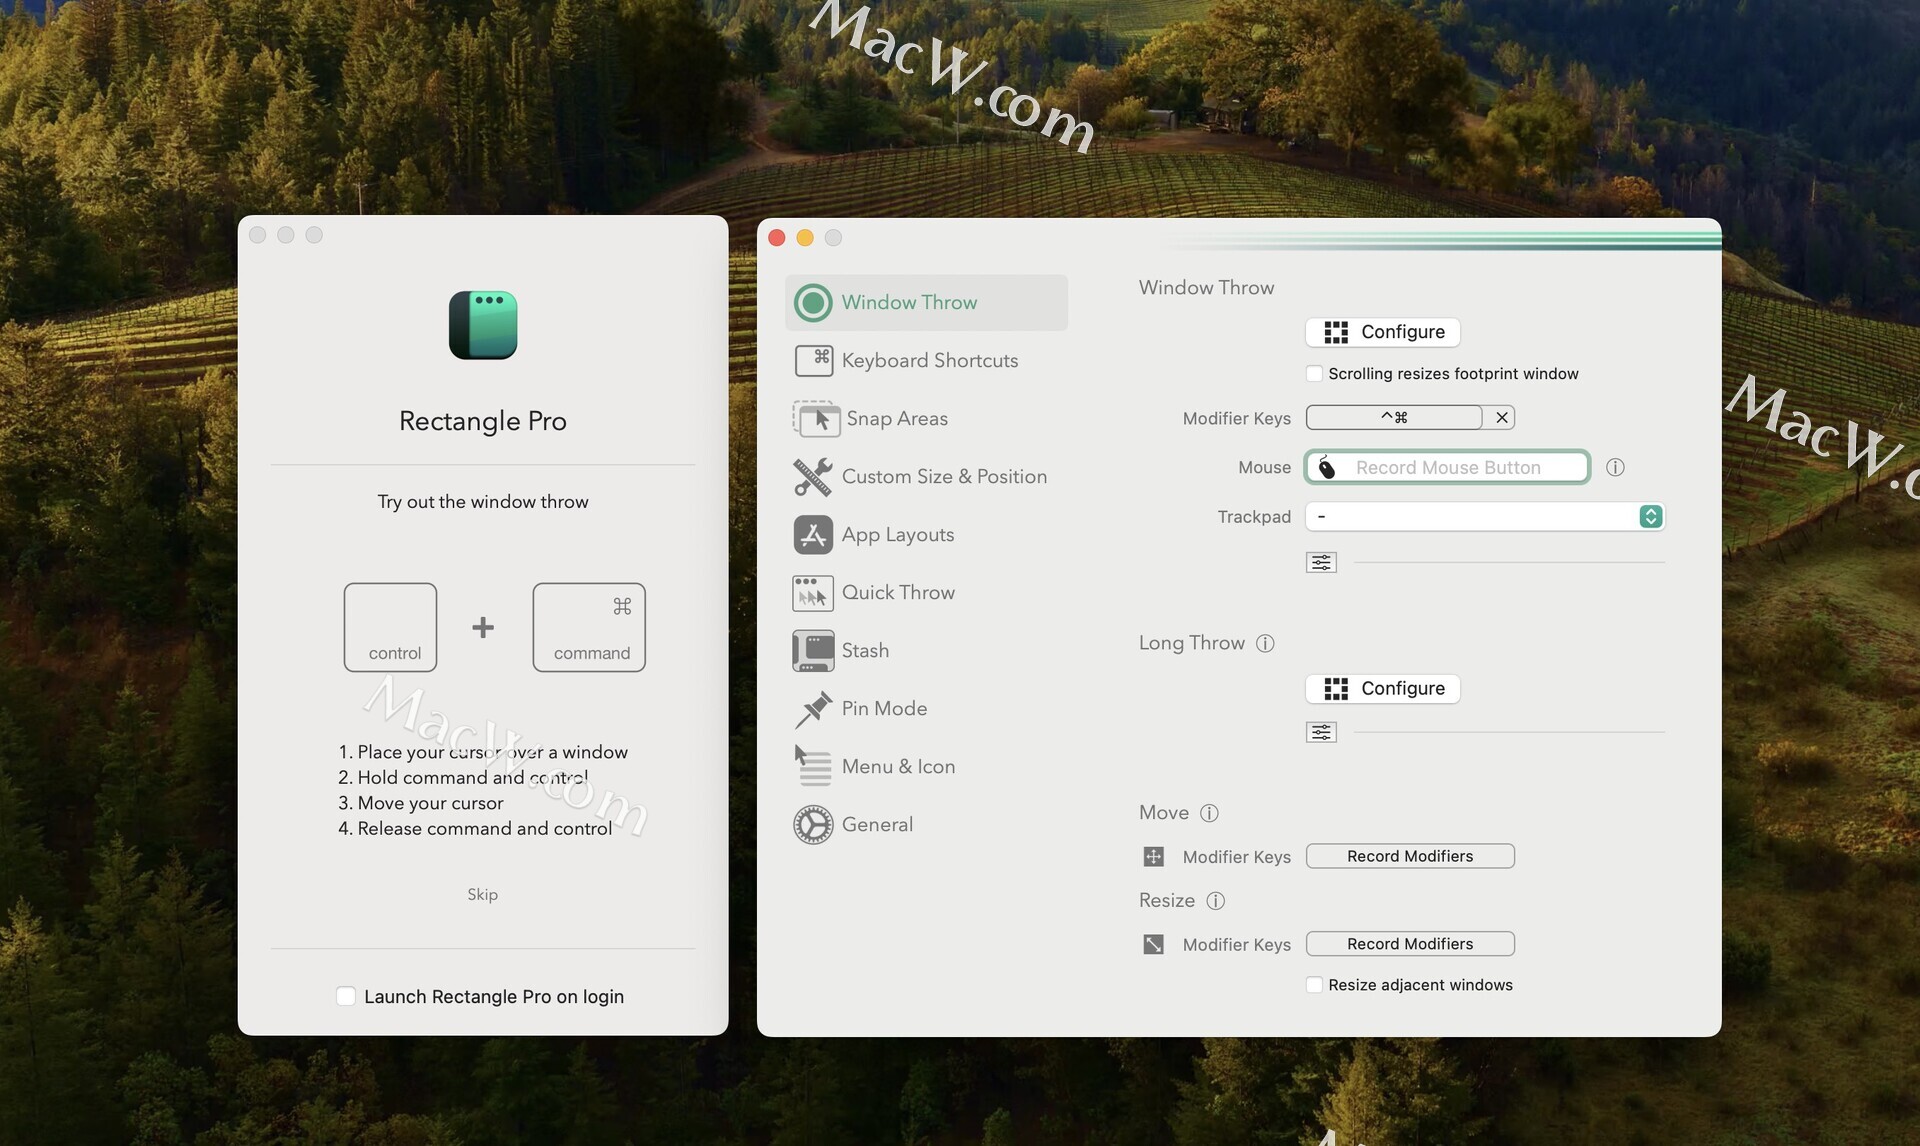Click the Custom Size & Position tools icon
This screenshot has height=1146, width=1920.
(x=813, y=477)
